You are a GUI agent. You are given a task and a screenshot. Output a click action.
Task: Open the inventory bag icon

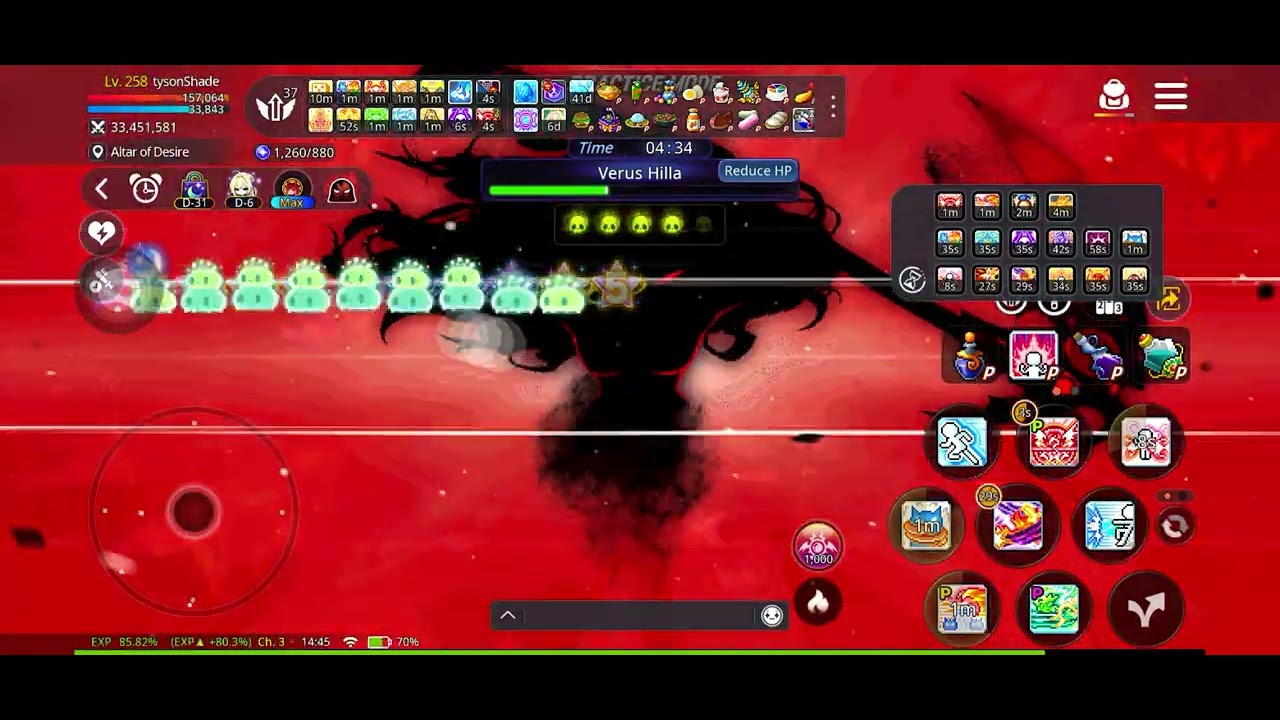coord(1114,97)
